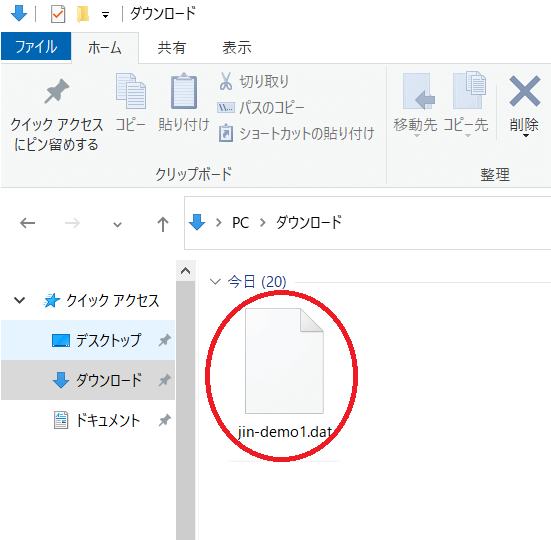Viewport: 551px width, 540px height.
Task: Go back with the back arrow button
Action: click(27, 223)
